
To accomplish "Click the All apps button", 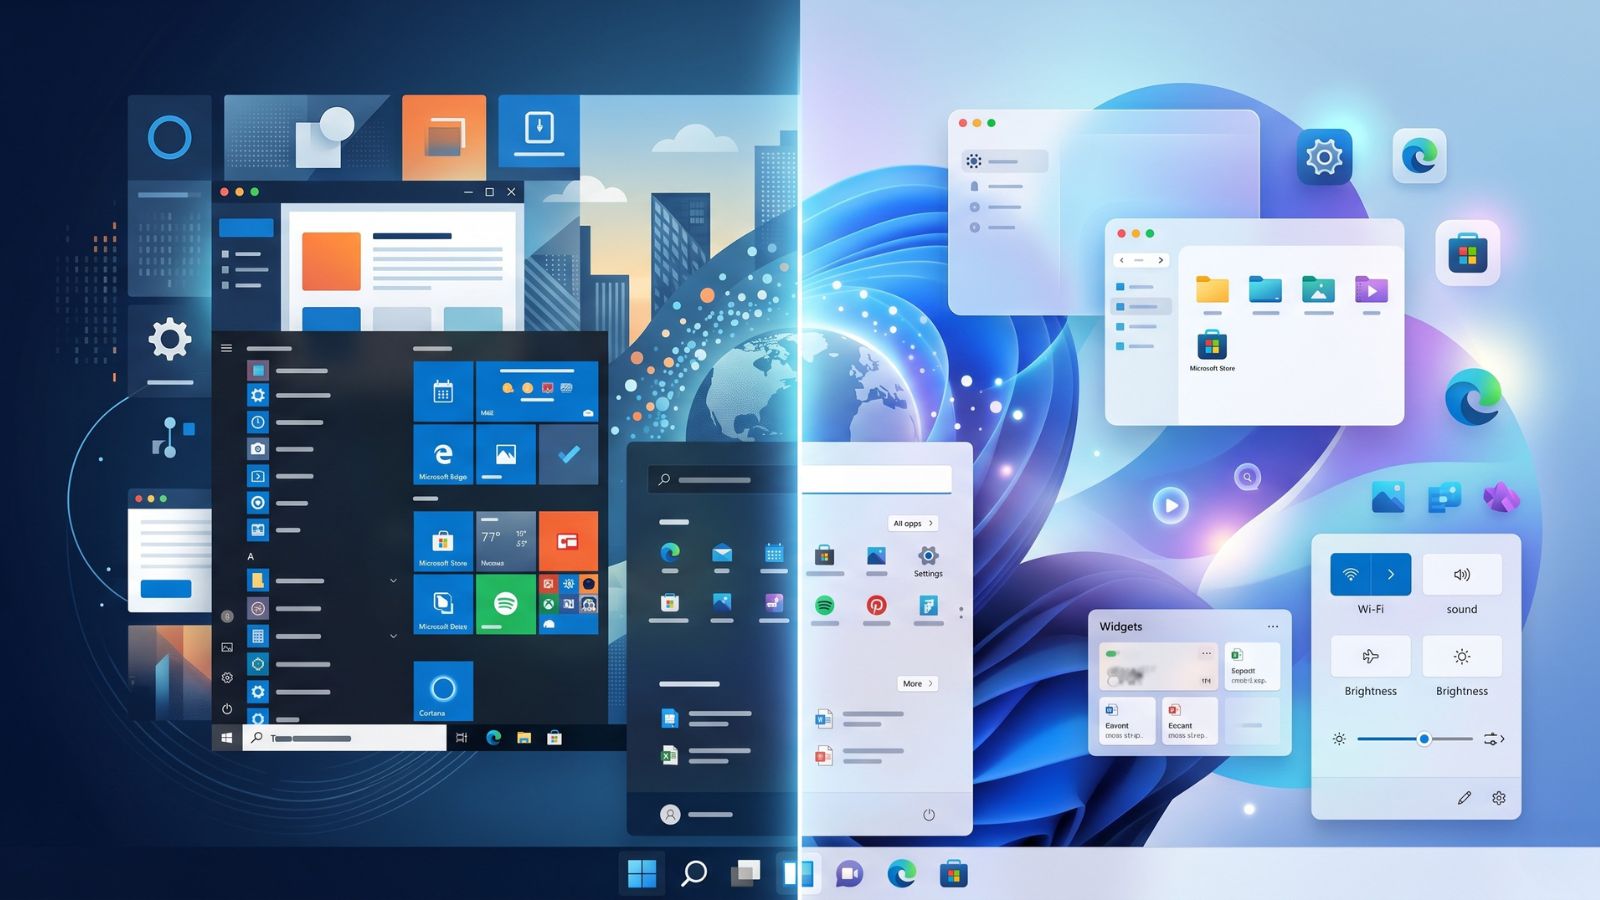I will point(913,523).
